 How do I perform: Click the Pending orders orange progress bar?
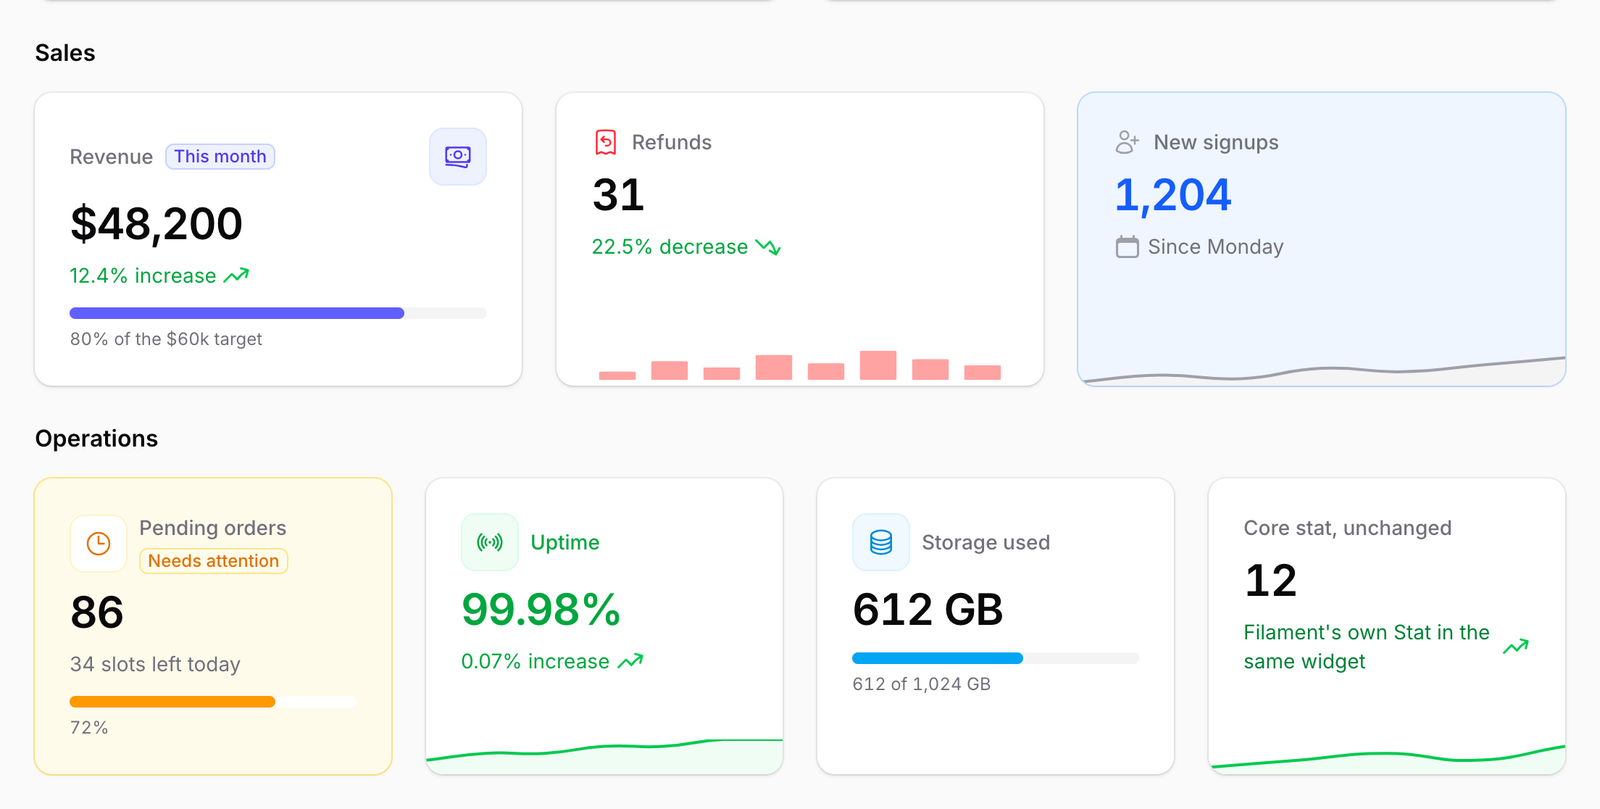click(x=213, y=702)
